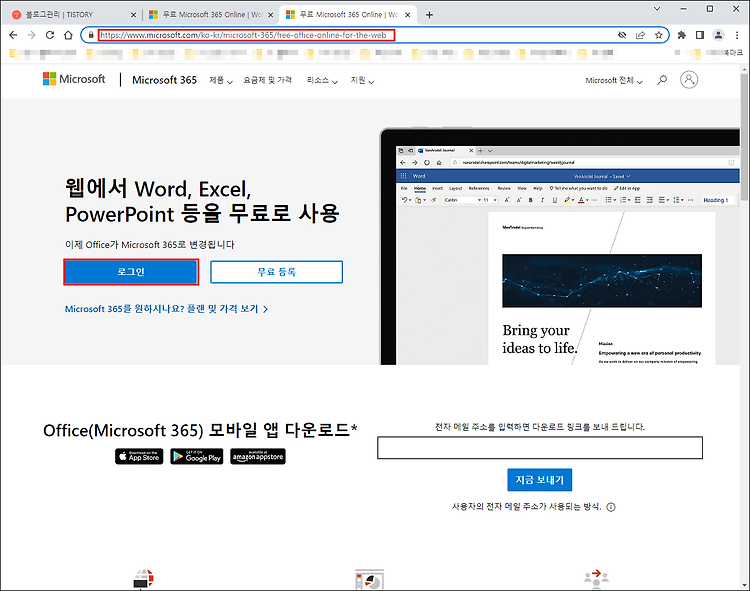This screenshot has width=750, height=591.
Task: Click the Microsoft 365 header link
Action: (x=164, y=80)
